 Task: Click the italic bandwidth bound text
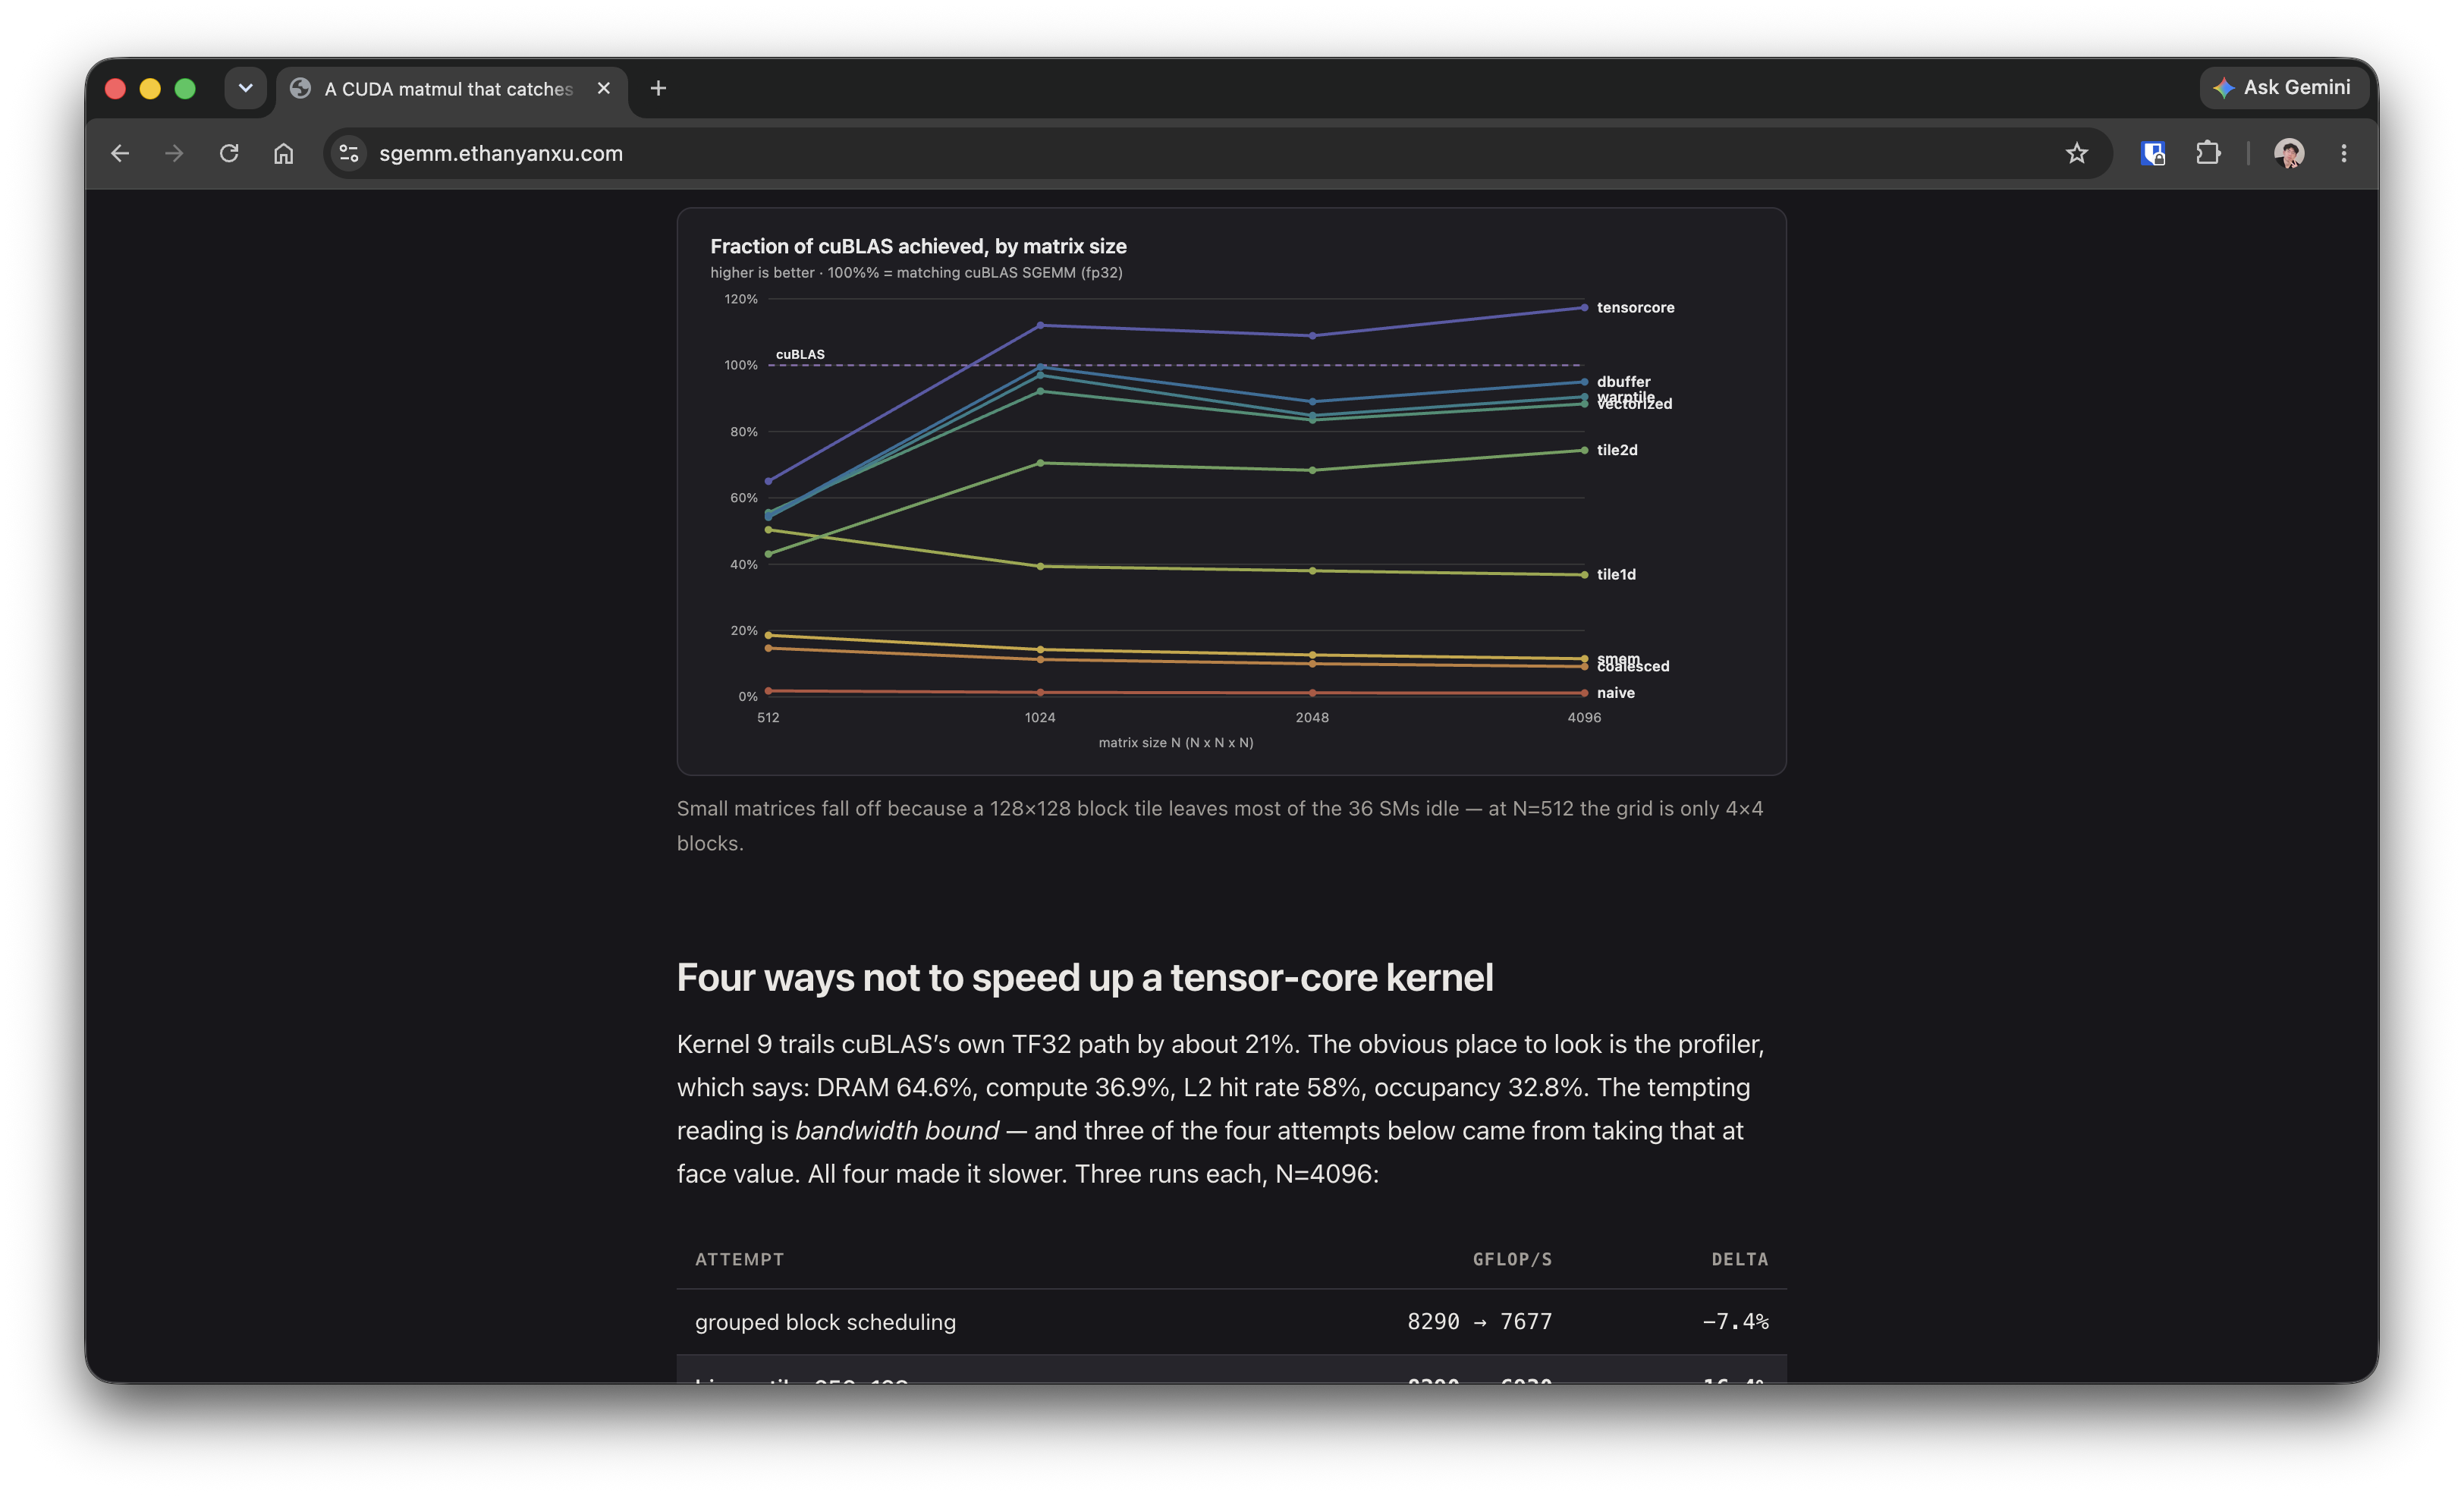coord(897,1131)
